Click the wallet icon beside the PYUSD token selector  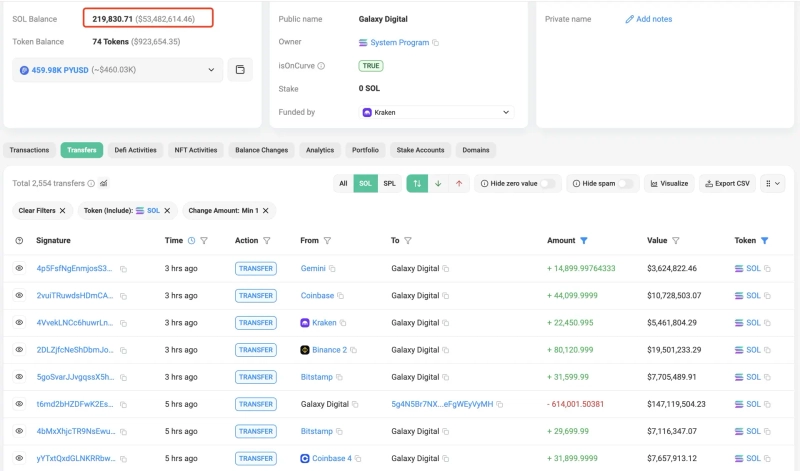coord(240,70)
